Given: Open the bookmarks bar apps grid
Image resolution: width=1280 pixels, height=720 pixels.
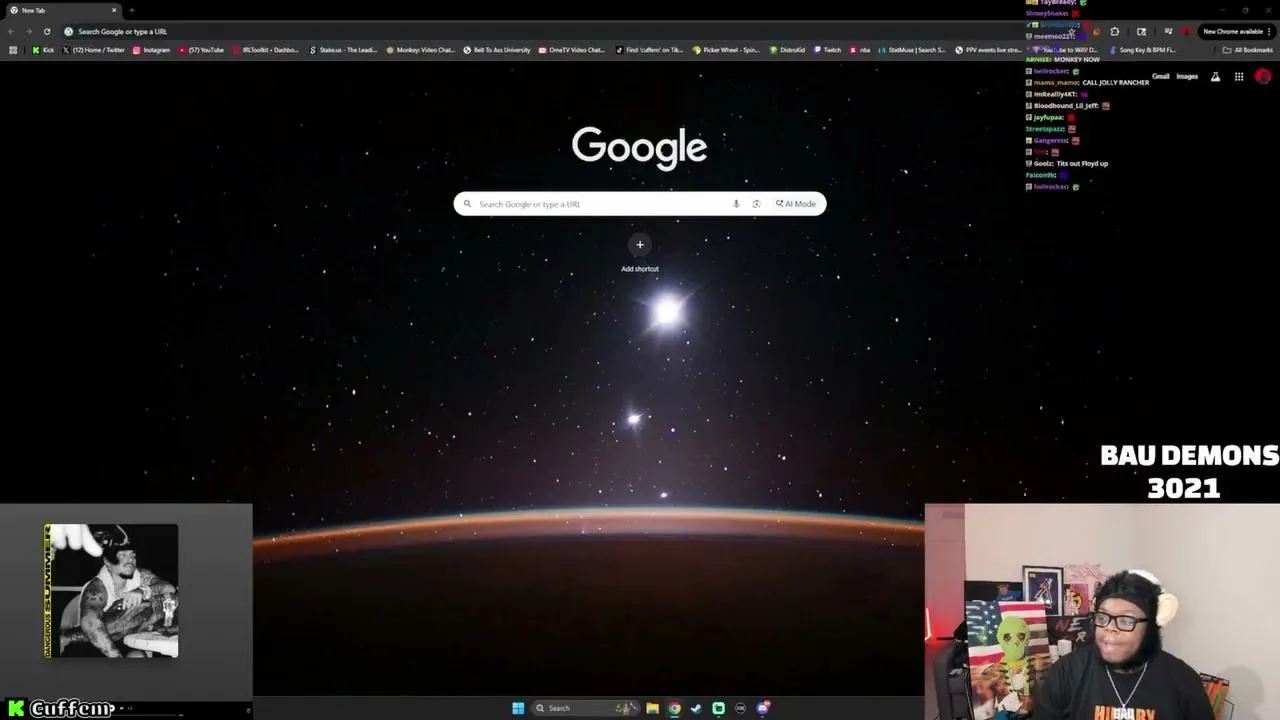Looking at the screenshot, I should (13, 50).
